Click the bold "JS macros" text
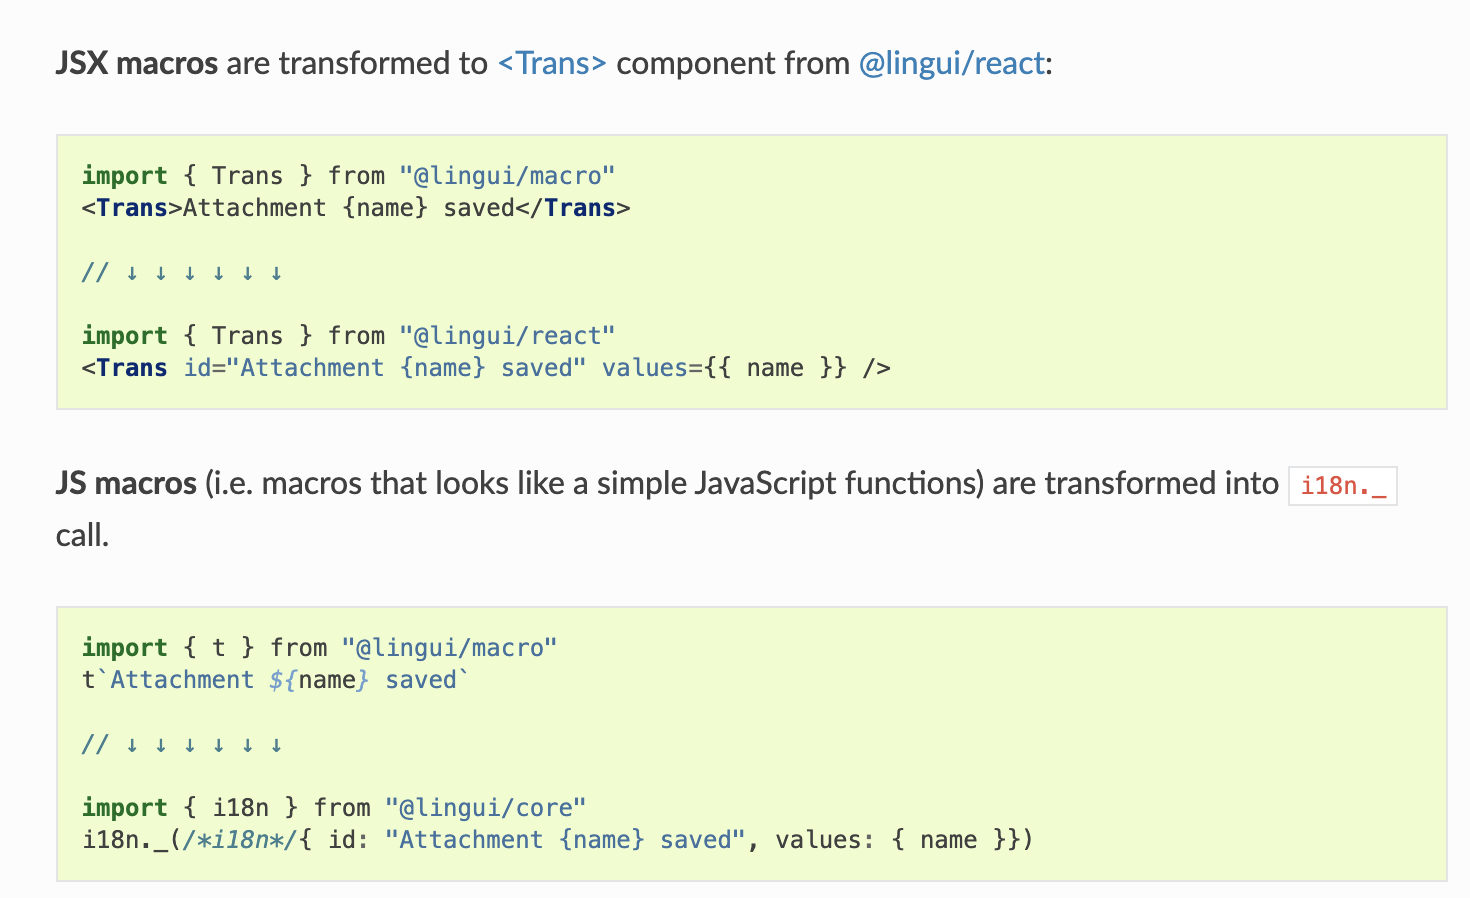1470x898 pixels. [126, 484]
